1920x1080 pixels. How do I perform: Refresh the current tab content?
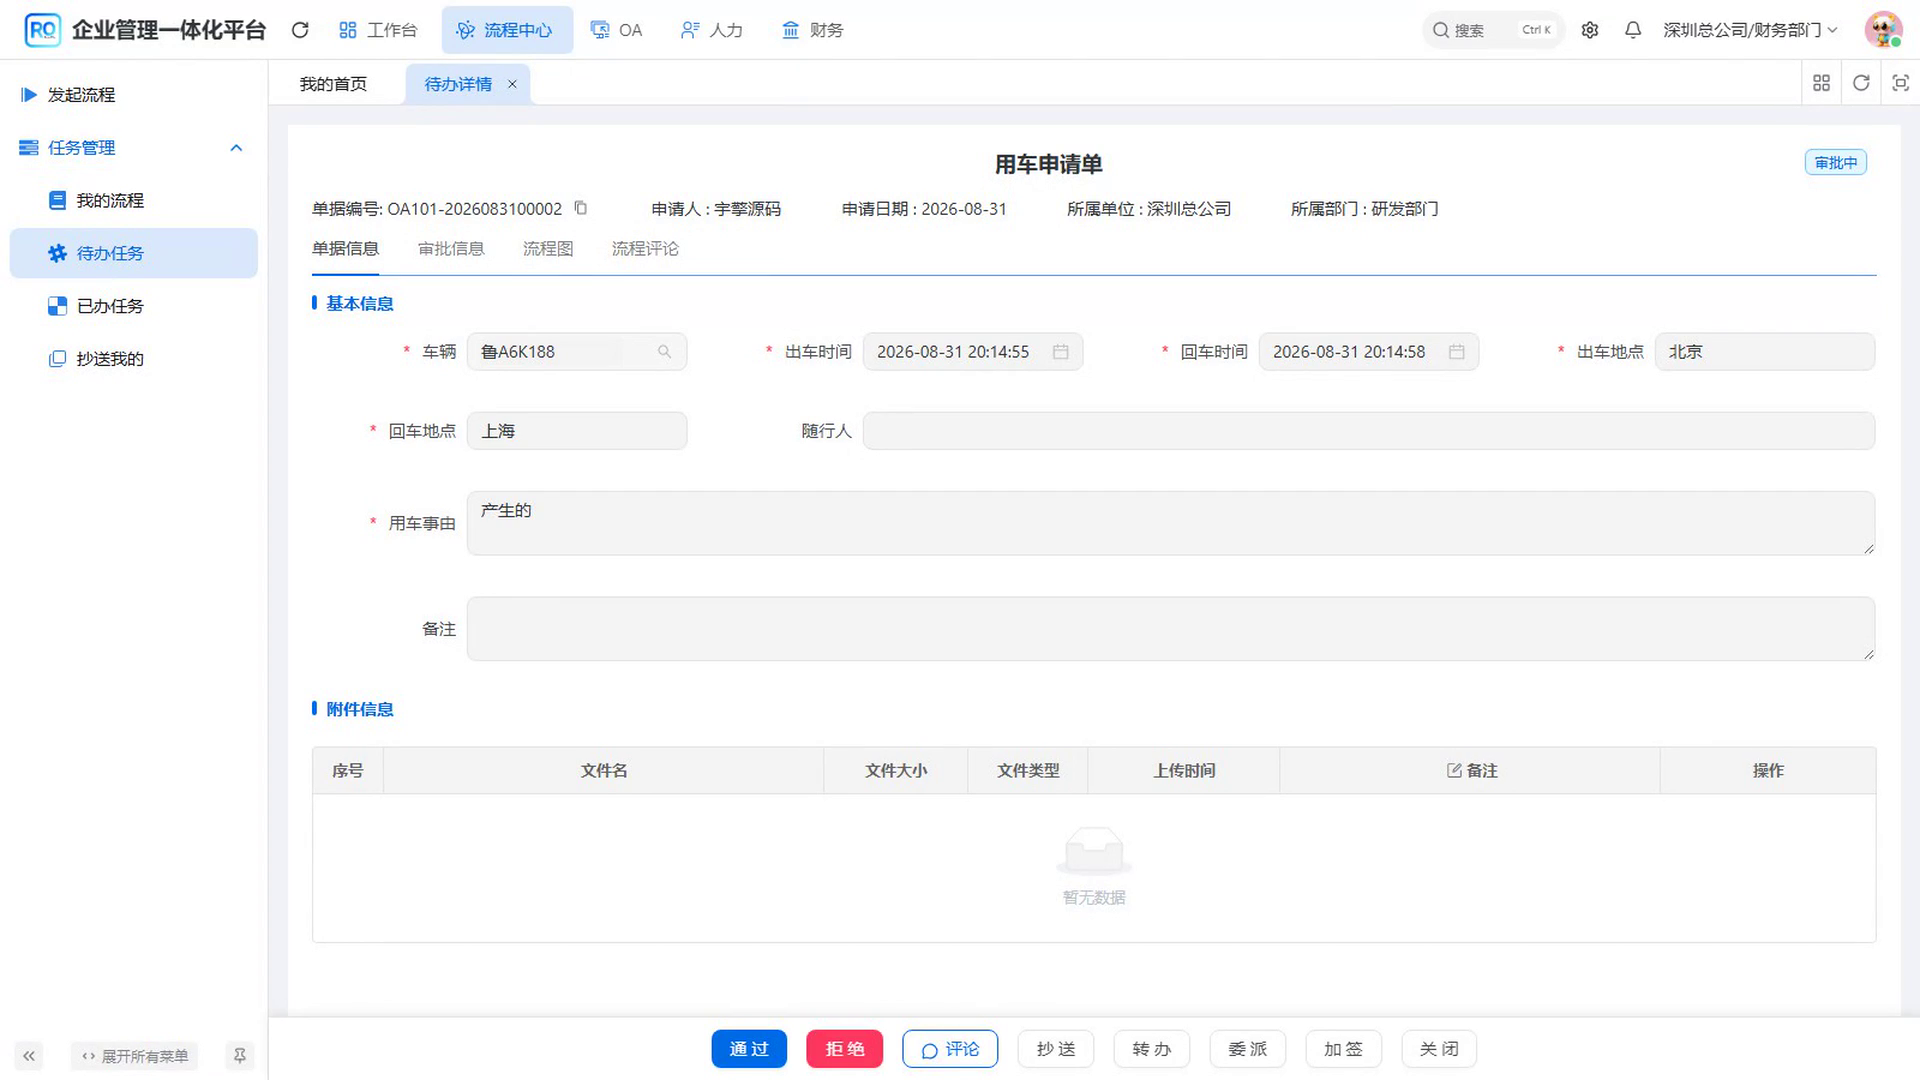coord(1861,83)
